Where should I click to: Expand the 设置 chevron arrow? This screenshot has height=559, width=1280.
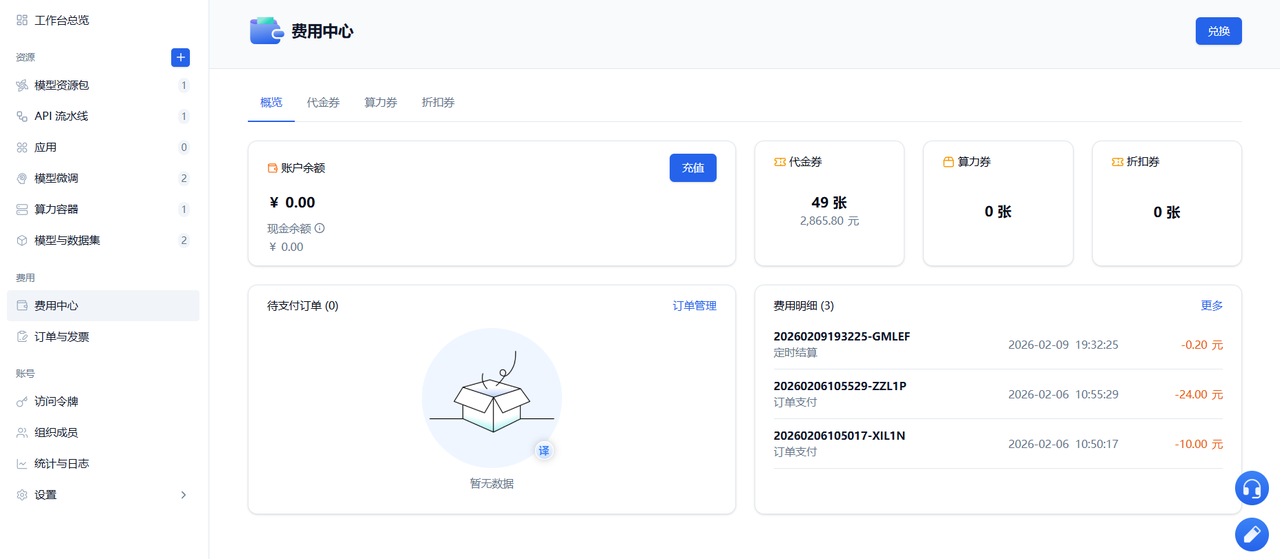point(183,495)
